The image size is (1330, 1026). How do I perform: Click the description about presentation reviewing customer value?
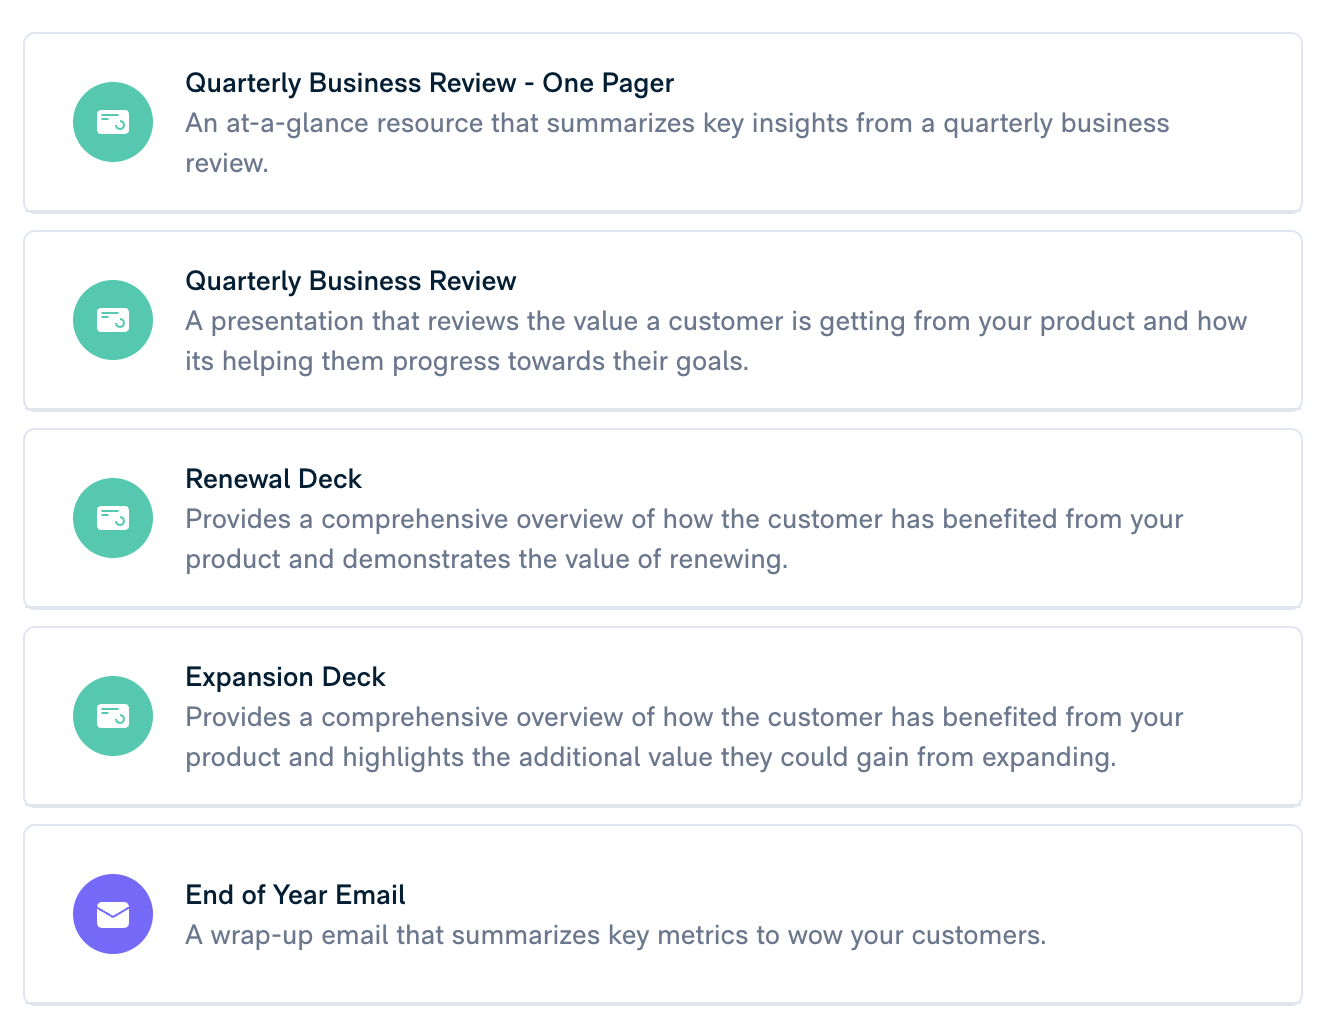pyautogui.click(x=716, y=341)
